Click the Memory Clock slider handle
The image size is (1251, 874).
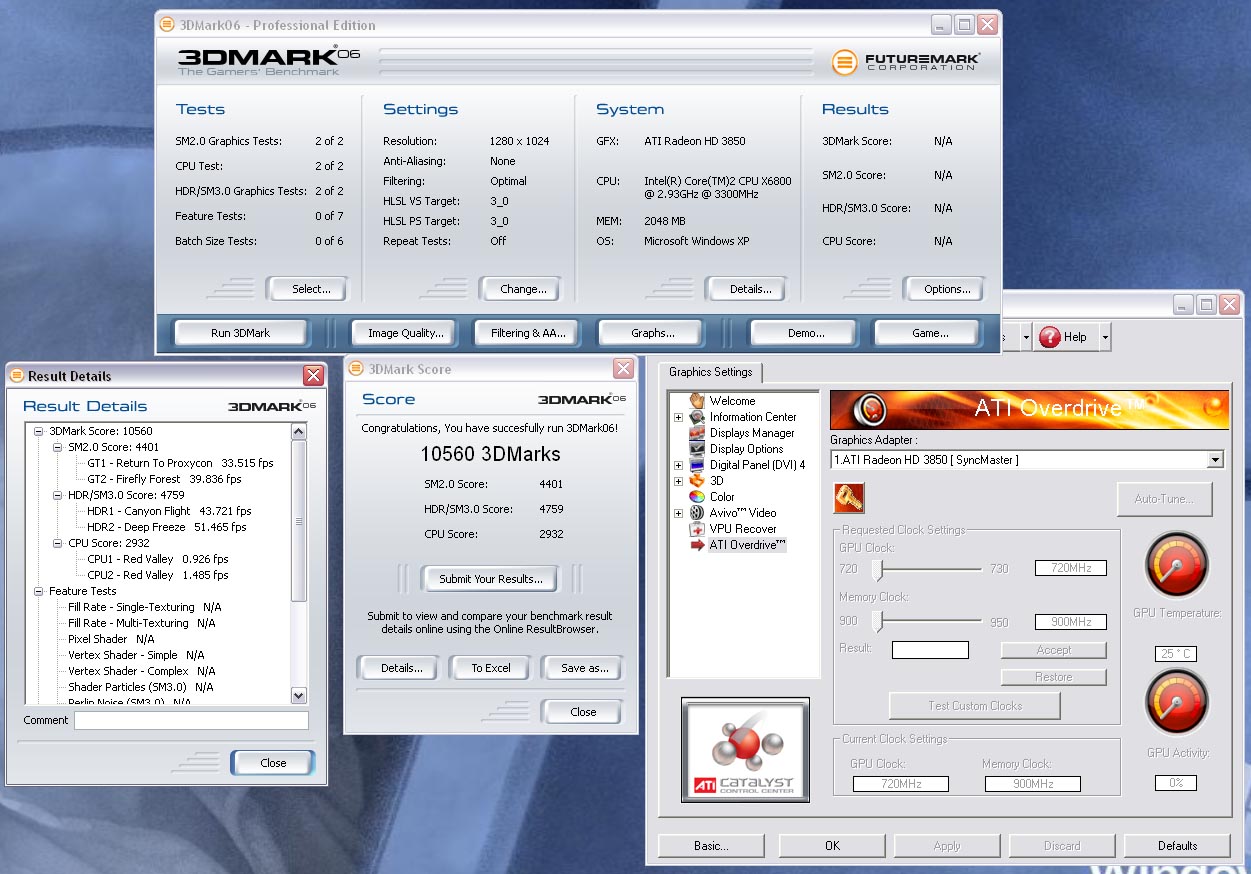tap(877, 622)
